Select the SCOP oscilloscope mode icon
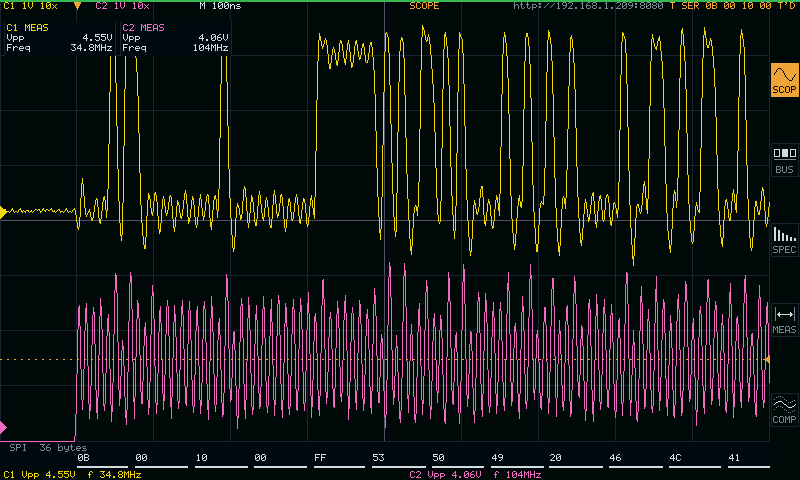The height and width of the screenshot is (480, 800). click(x=784, y=80)
